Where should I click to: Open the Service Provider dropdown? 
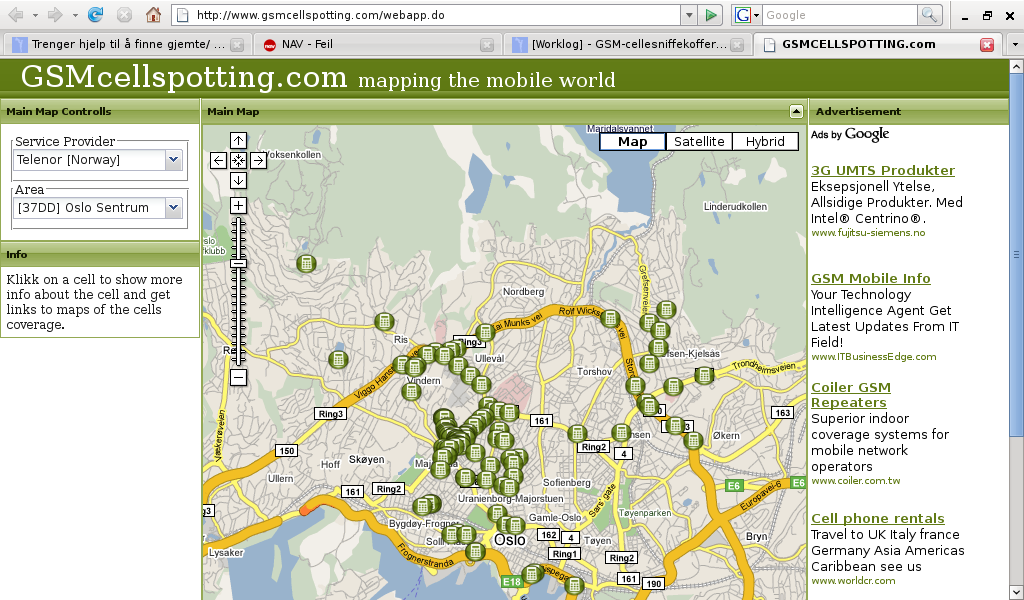click(x=173, y=159)
